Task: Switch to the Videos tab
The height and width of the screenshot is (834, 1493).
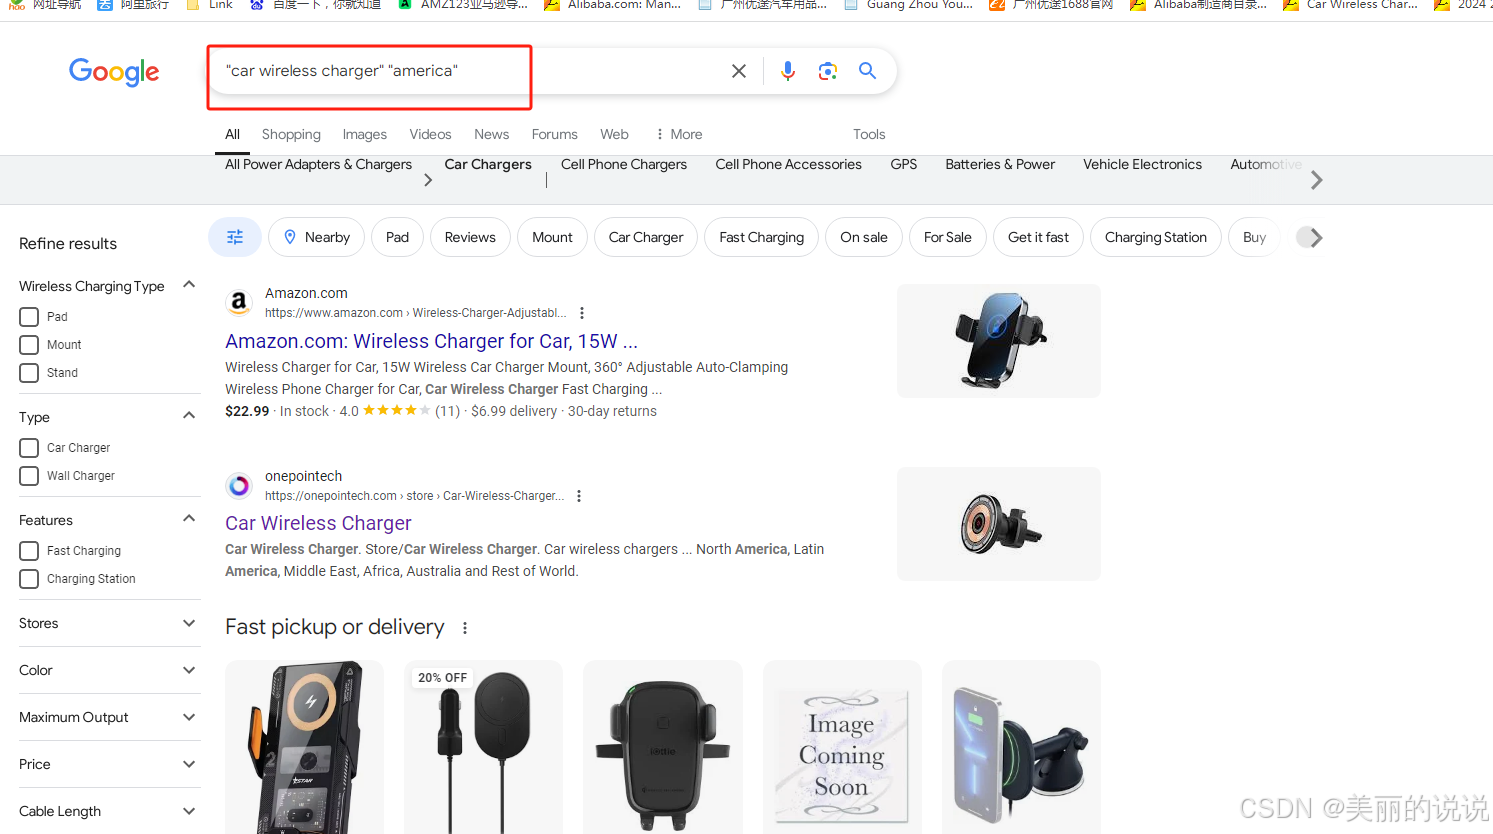Action: point(430,134)
